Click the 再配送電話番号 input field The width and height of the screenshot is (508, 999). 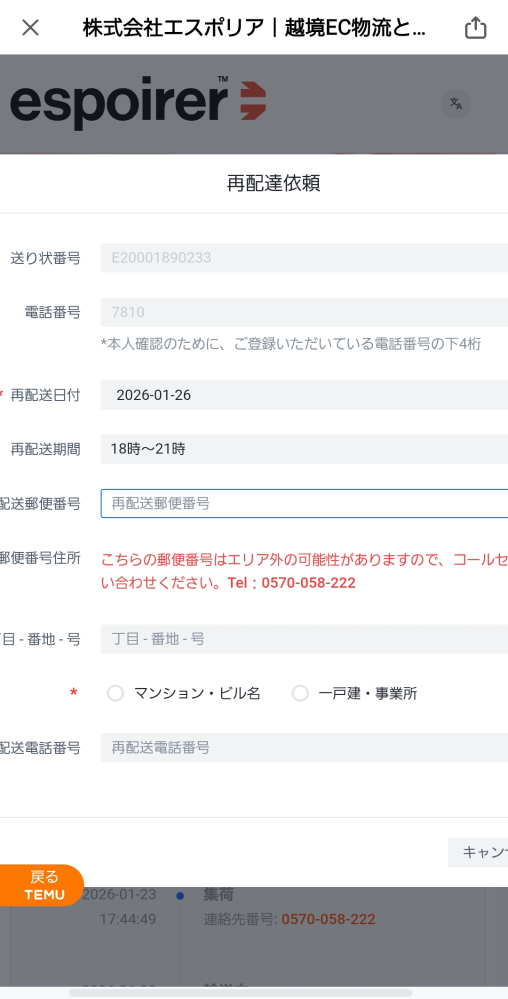[x=304, y=747]
